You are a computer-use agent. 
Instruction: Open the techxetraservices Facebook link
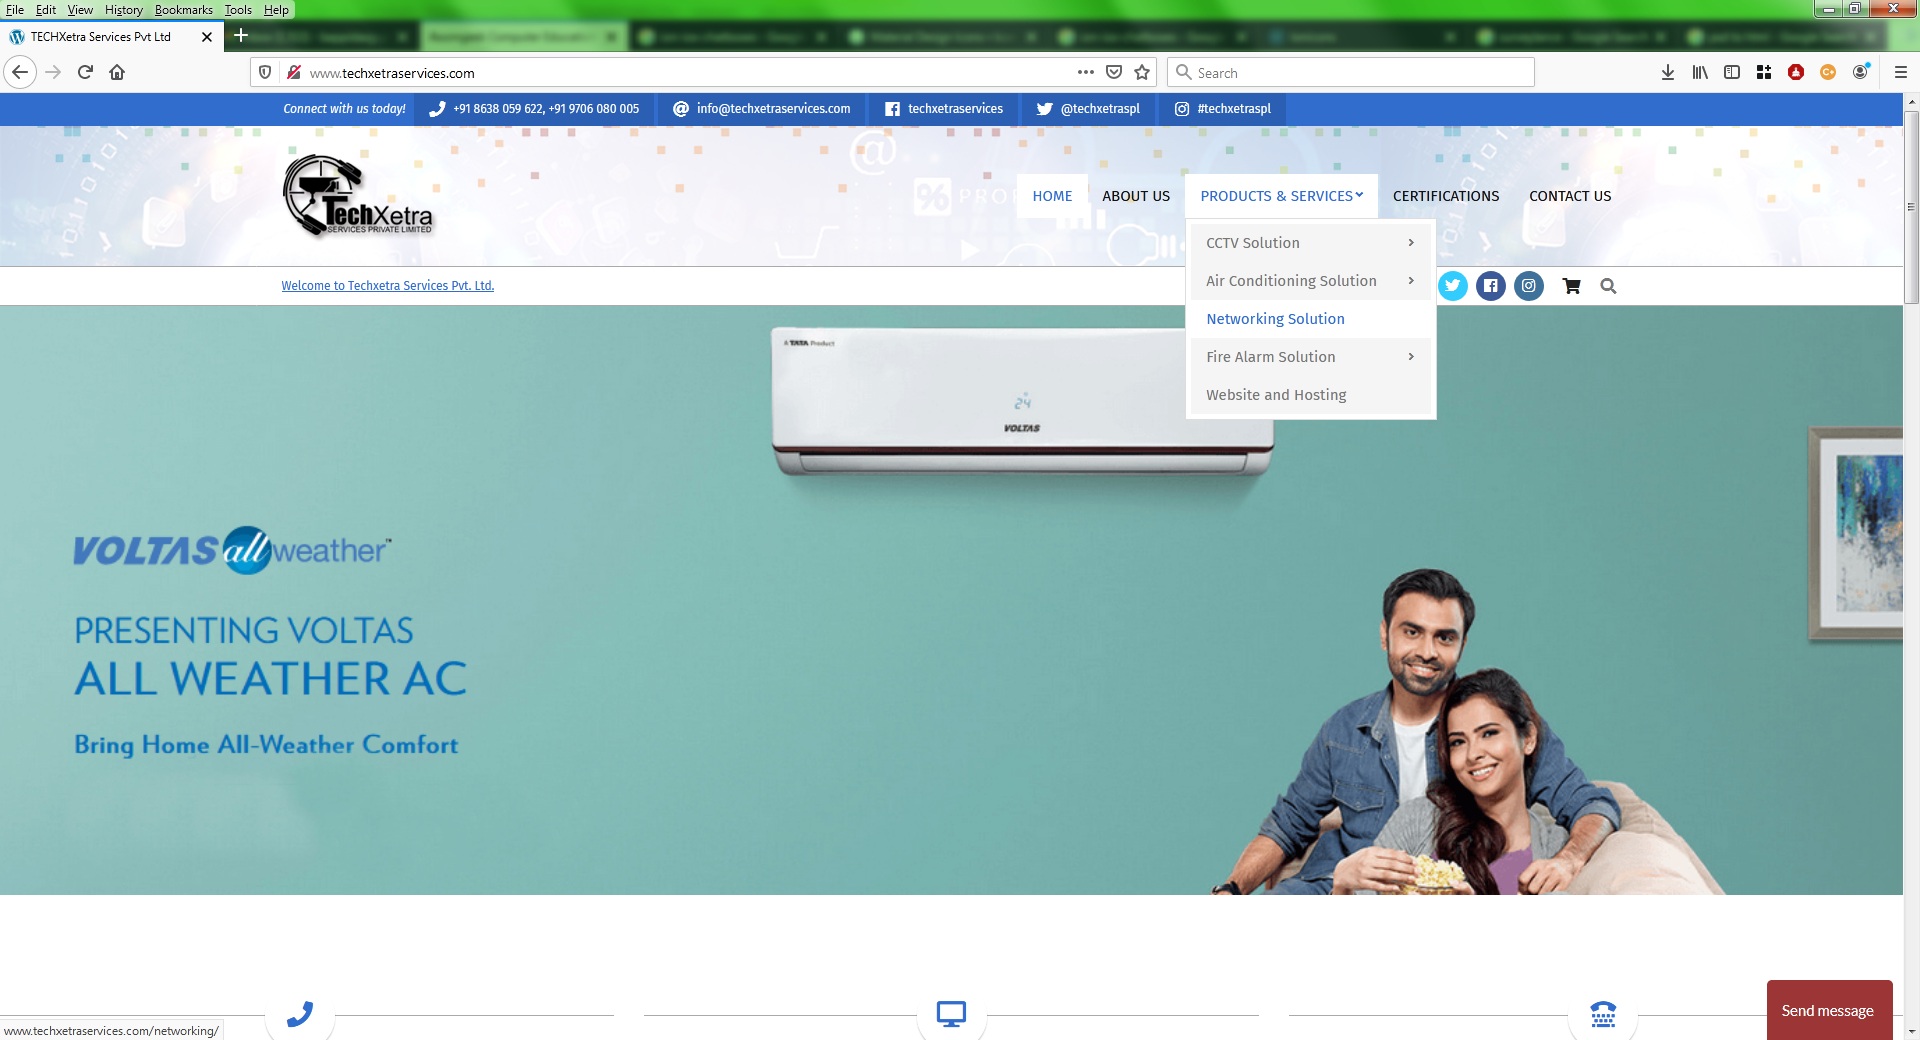click(944, 109)
